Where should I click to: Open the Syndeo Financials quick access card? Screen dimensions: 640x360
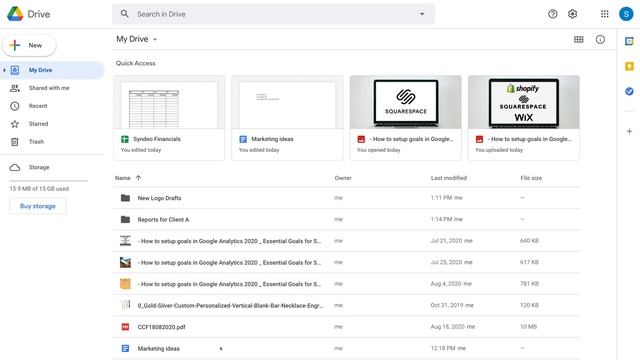point(169,118)
